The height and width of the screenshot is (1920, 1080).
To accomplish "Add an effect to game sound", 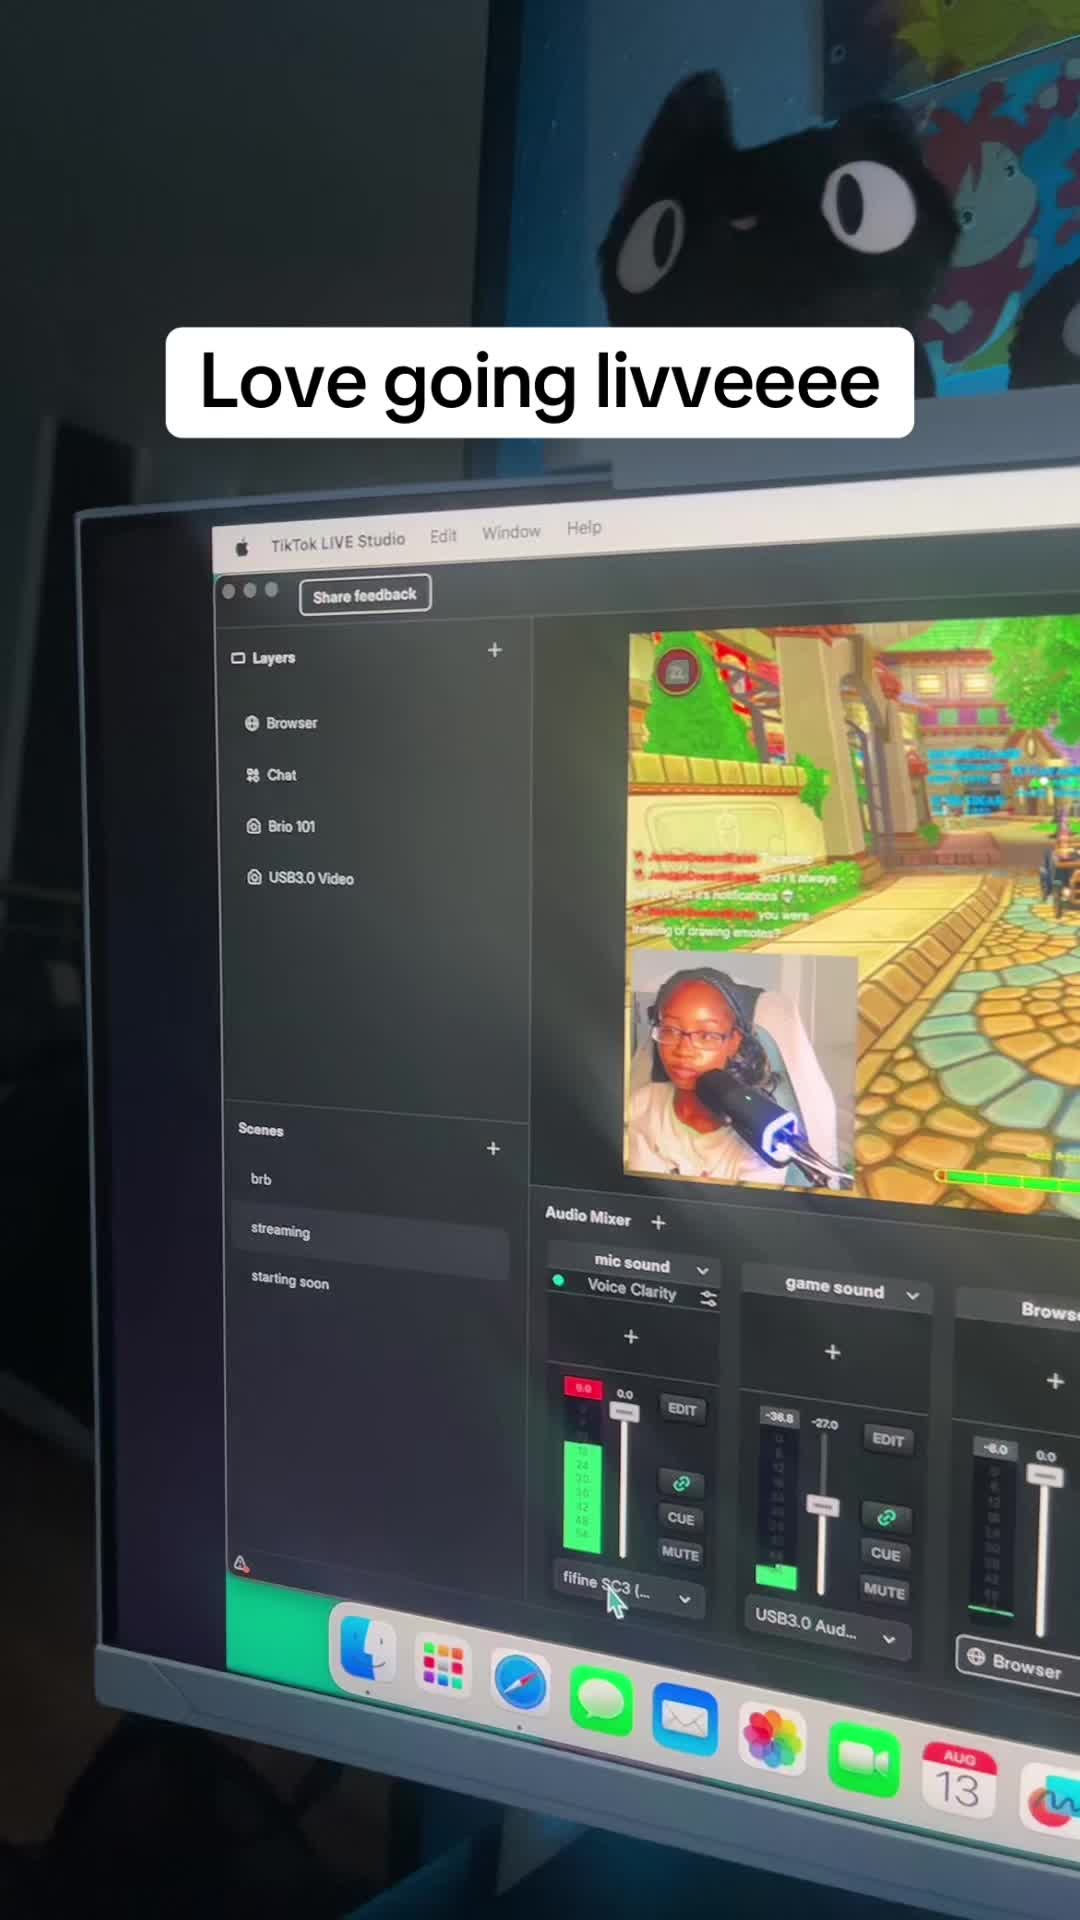I will pos(832,1352).
